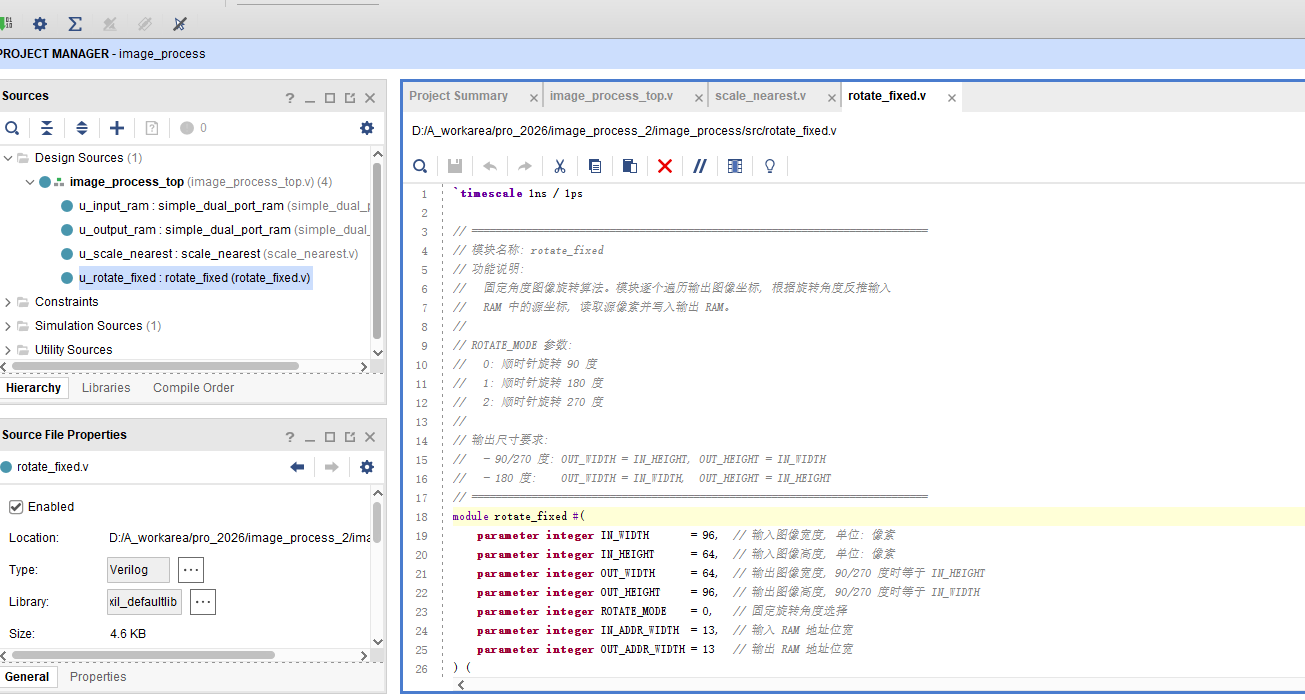Image resolution: width=1305 pixels, height=700 pixels.
Task: Expand the Utility Sources folder
Action: pos(9,350)
